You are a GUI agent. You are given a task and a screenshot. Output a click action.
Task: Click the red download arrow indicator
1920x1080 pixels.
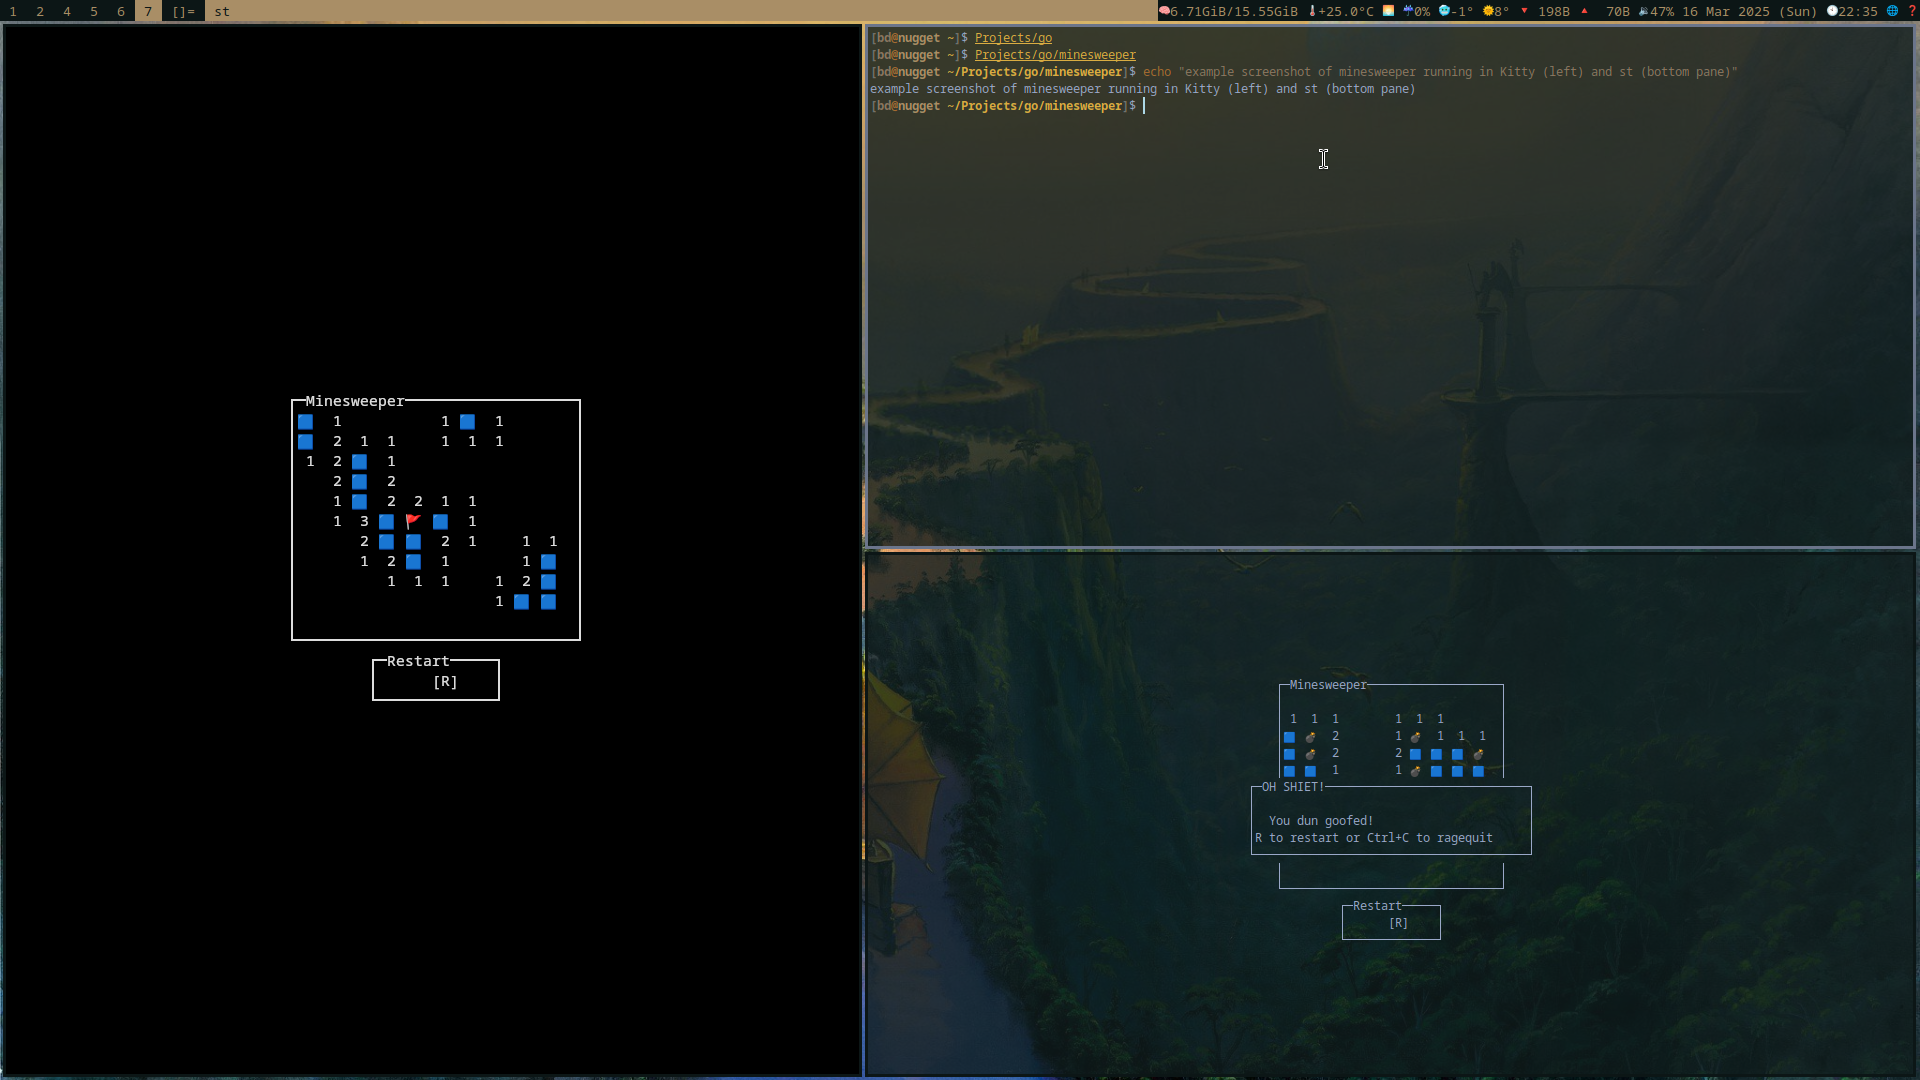coord(1524,11)
